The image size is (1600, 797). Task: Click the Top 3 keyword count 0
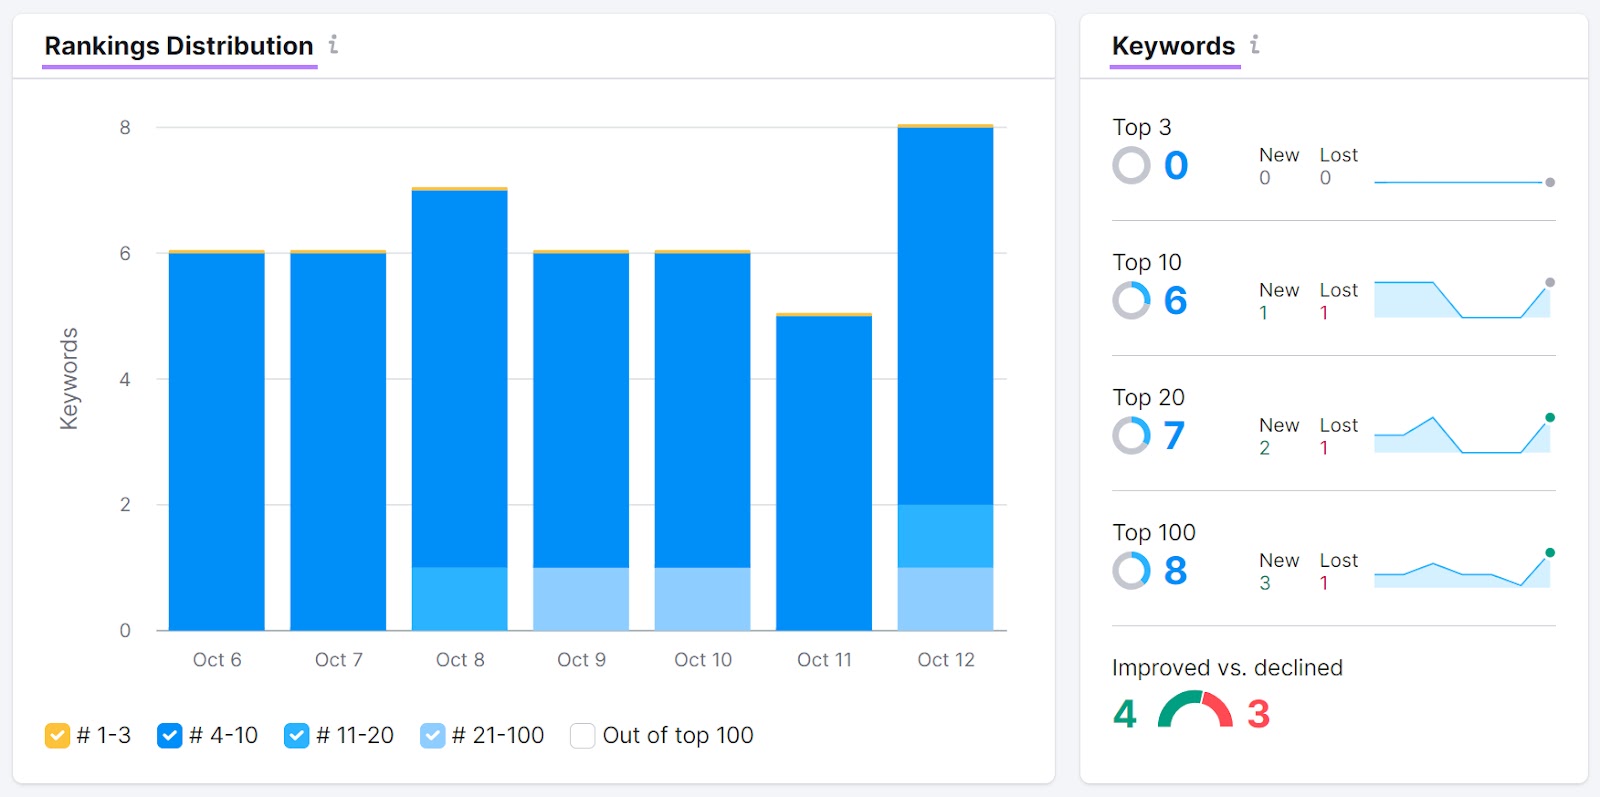click(1176, 165)
